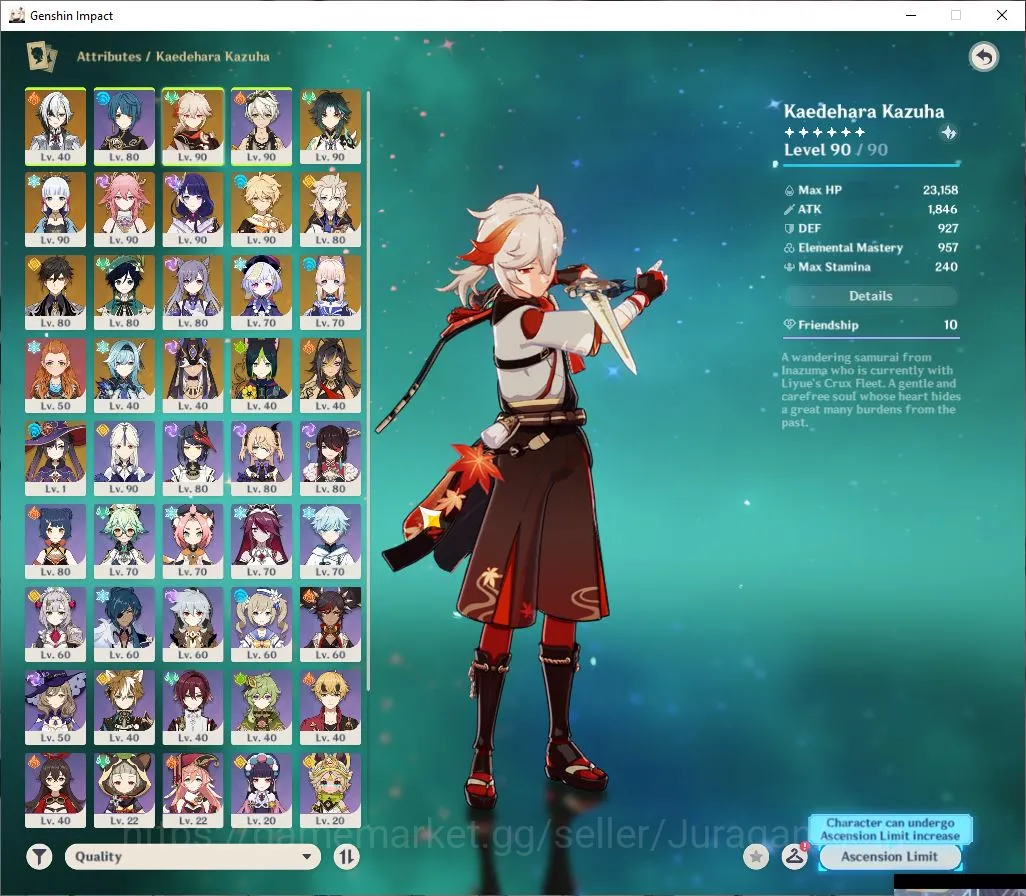Open the constellation sparkle icon beside level

(x=948, y=133)
